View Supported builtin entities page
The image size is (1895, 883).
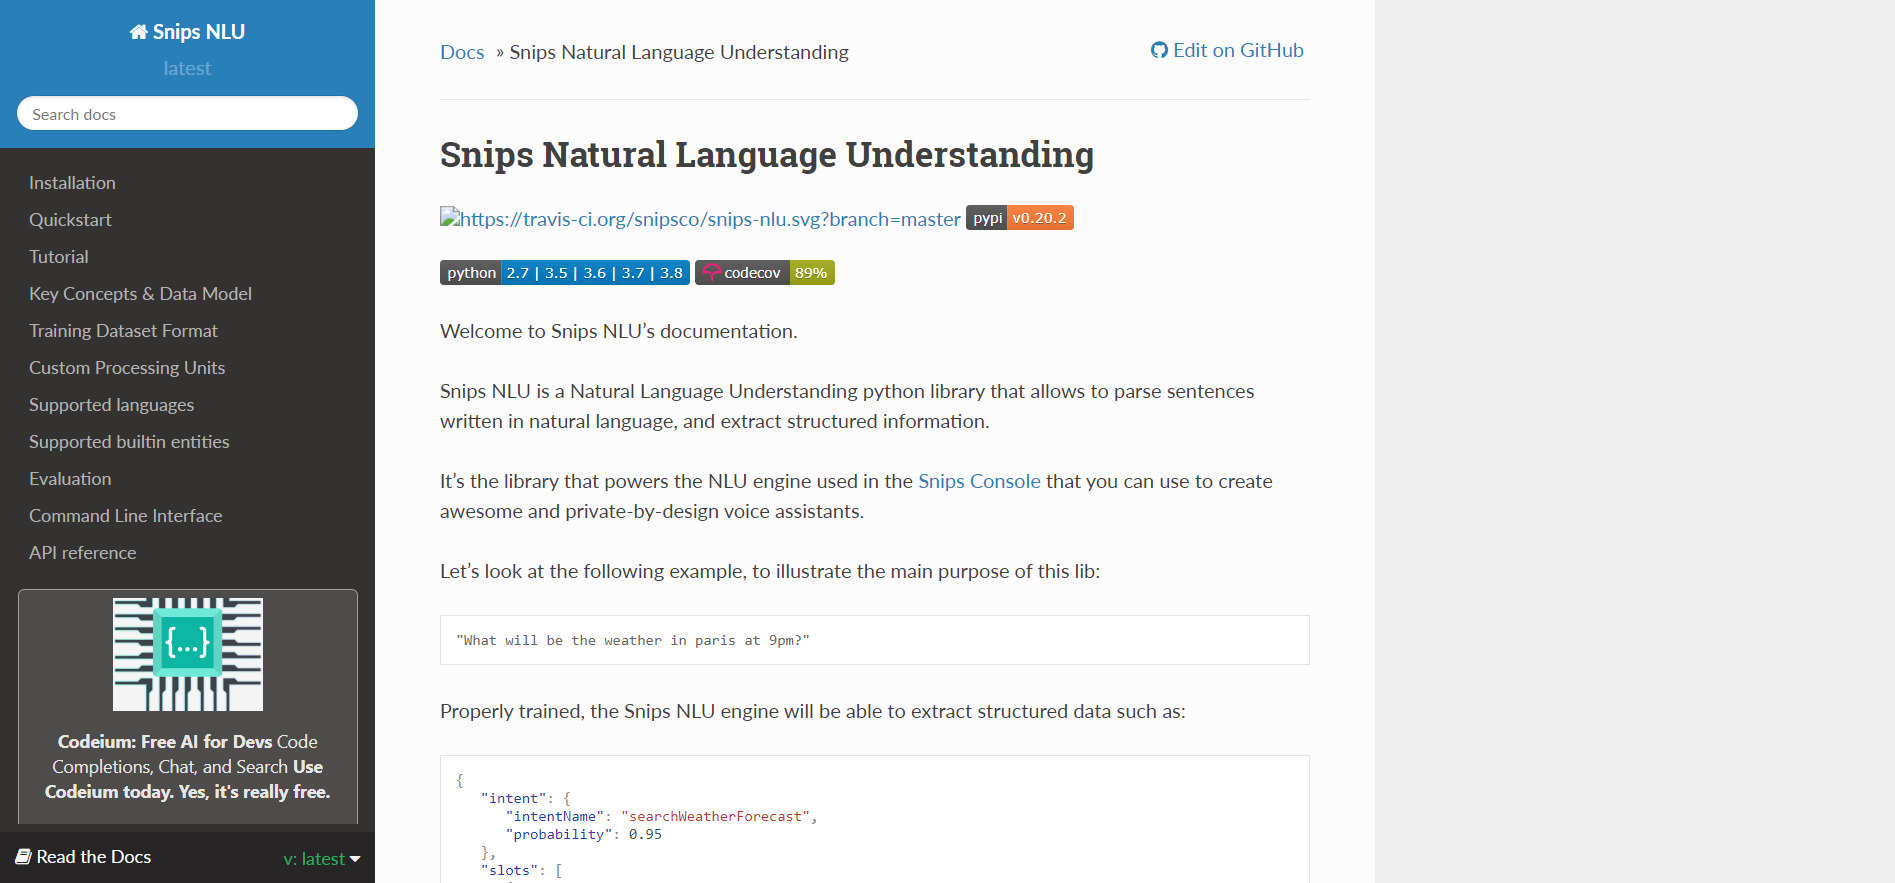click(129, 442)
